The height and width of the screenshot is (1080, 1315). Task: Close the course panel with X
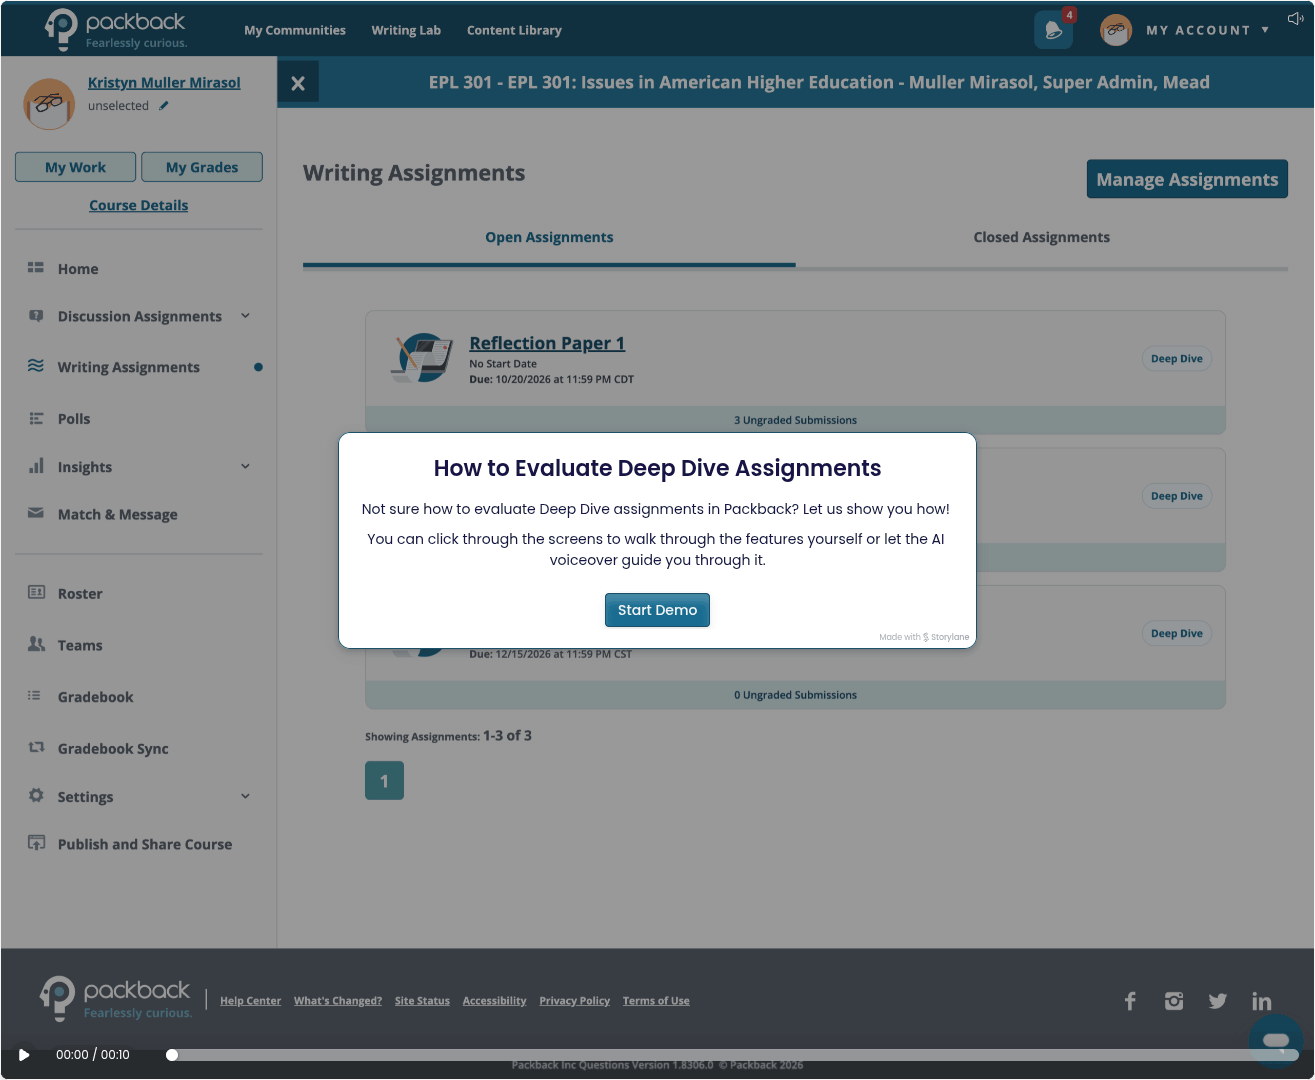(298, 83)
